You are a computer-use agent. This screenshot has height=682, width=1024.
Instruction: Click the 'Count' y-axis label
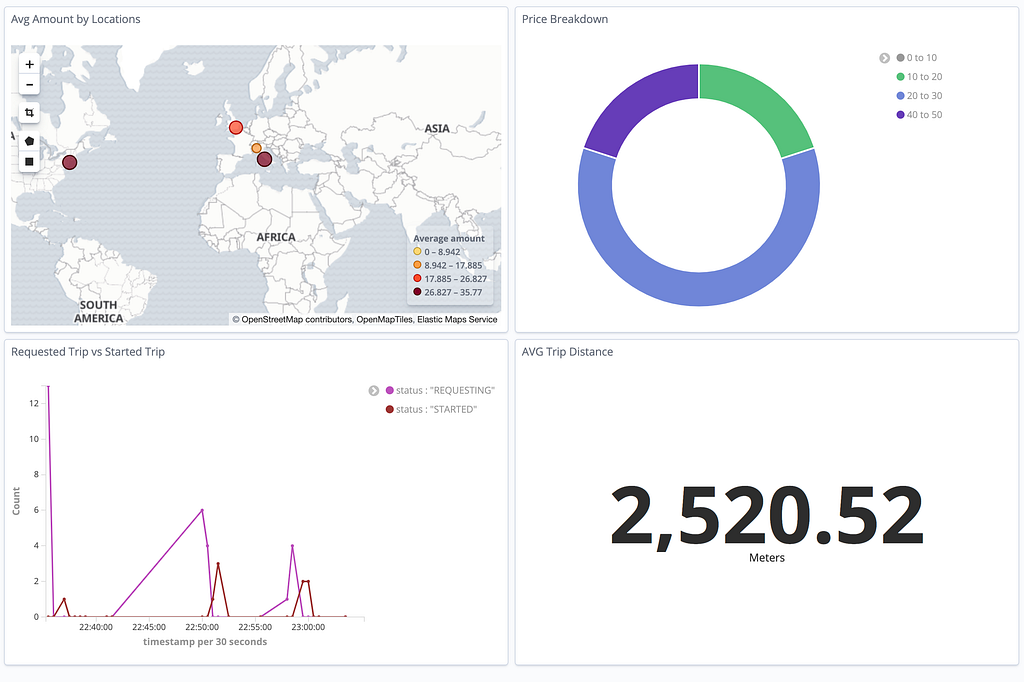pyautogui.click(x=16, y=501)
